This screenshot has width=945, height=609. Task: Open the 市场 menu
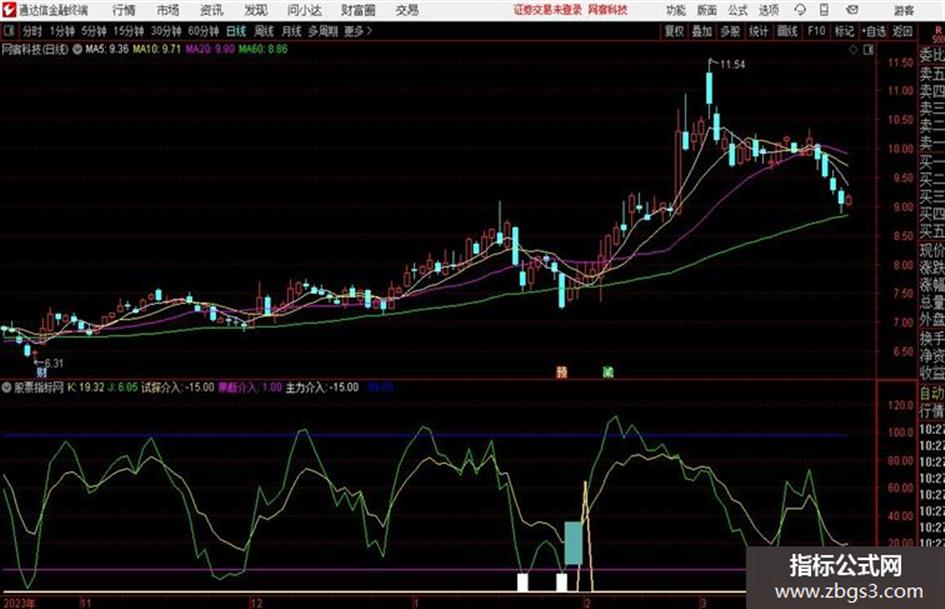tap(168, 10)
